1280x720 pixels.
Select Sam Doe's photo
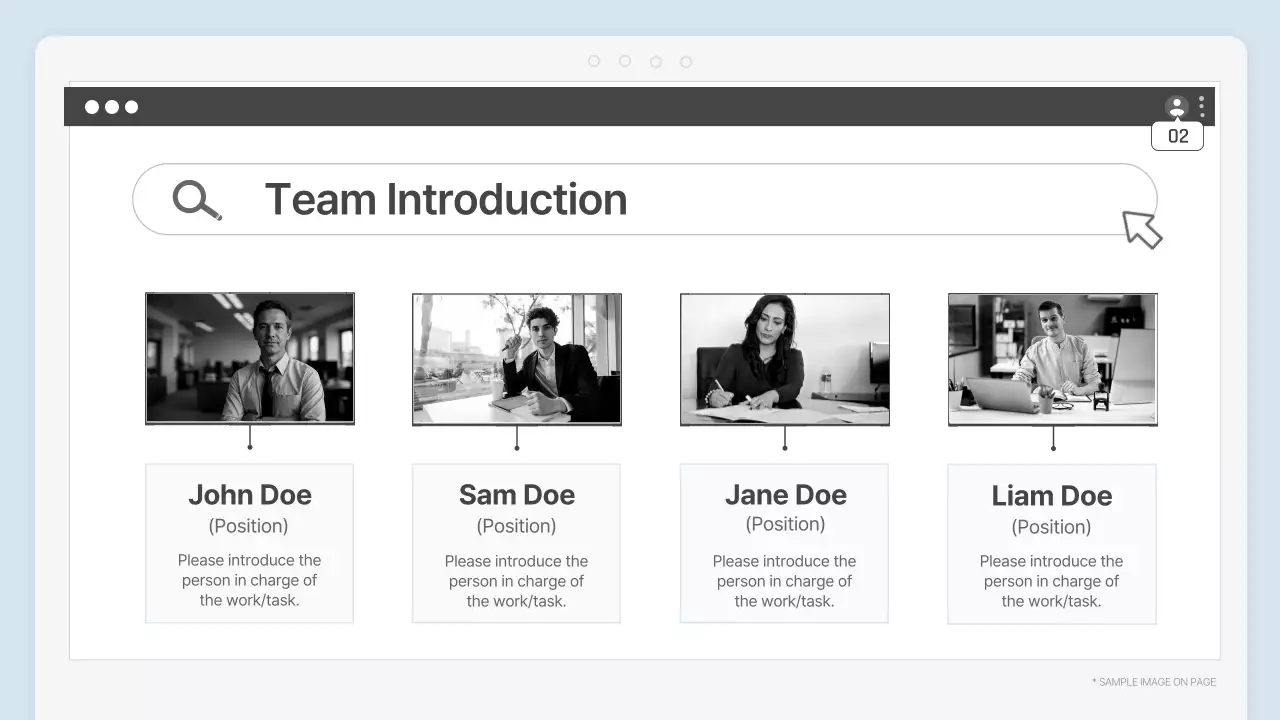(x=517, y=358)
